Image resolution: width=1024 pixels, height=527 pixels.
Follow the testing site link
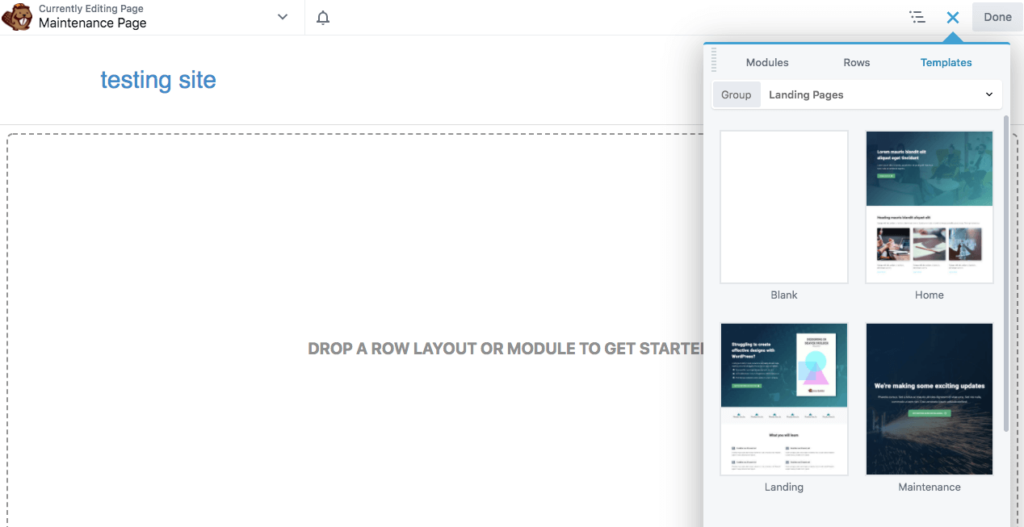point(158,80)
